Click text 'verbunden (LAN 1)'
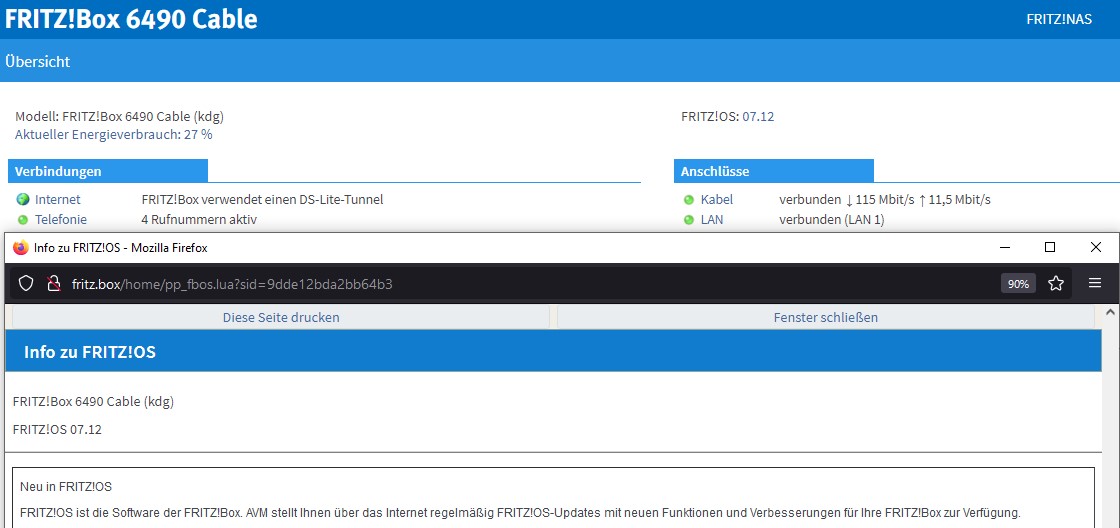 pyautogui.click(x=831, y=219)
